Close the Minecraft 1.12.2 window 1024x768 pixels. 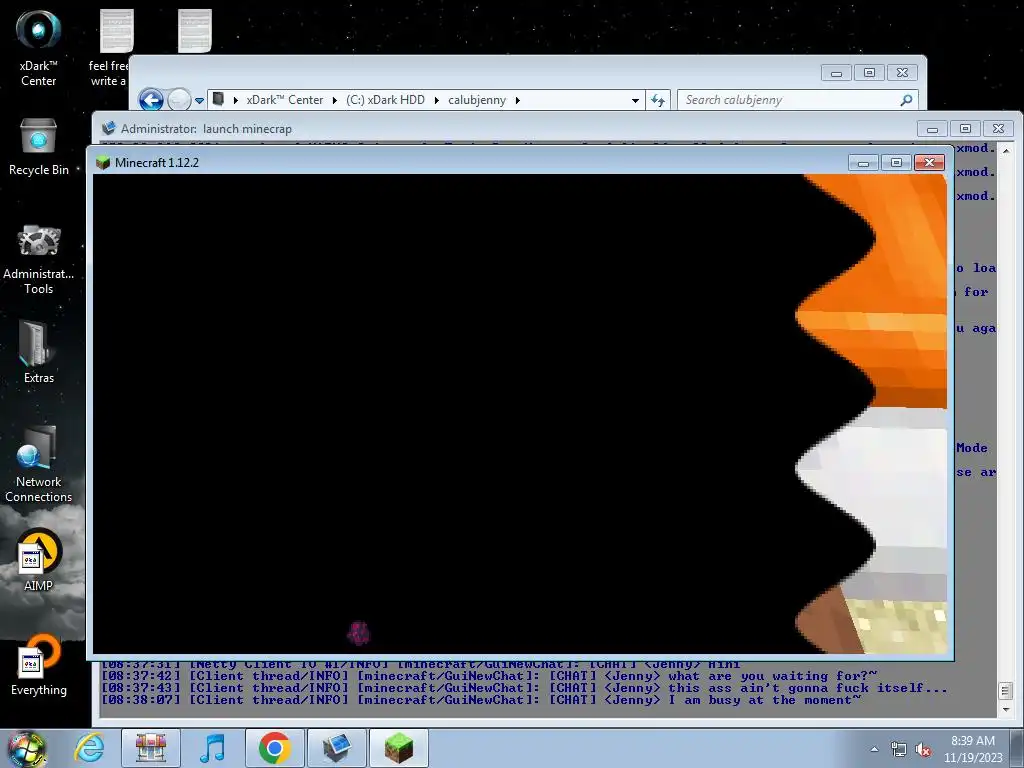pos(929,163)
